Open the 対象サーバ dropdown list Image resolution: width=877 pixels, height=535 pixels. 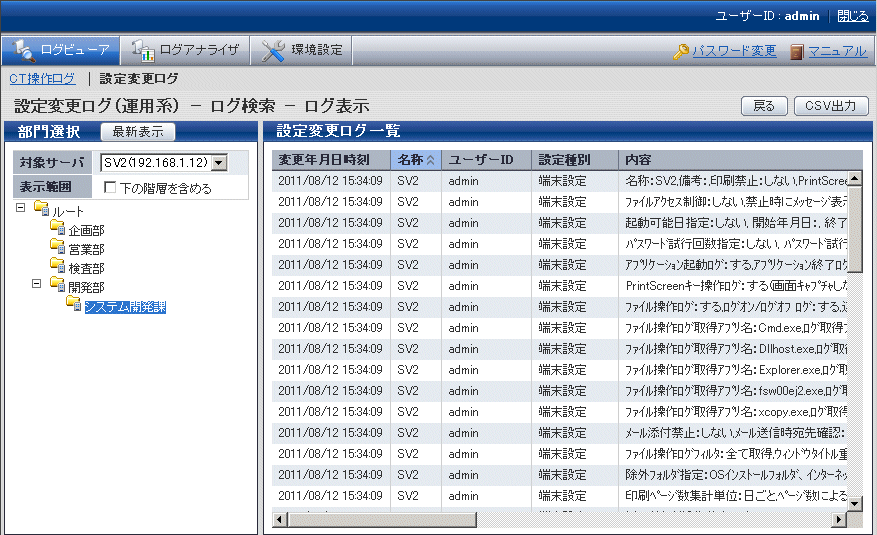tap(219, 163)
